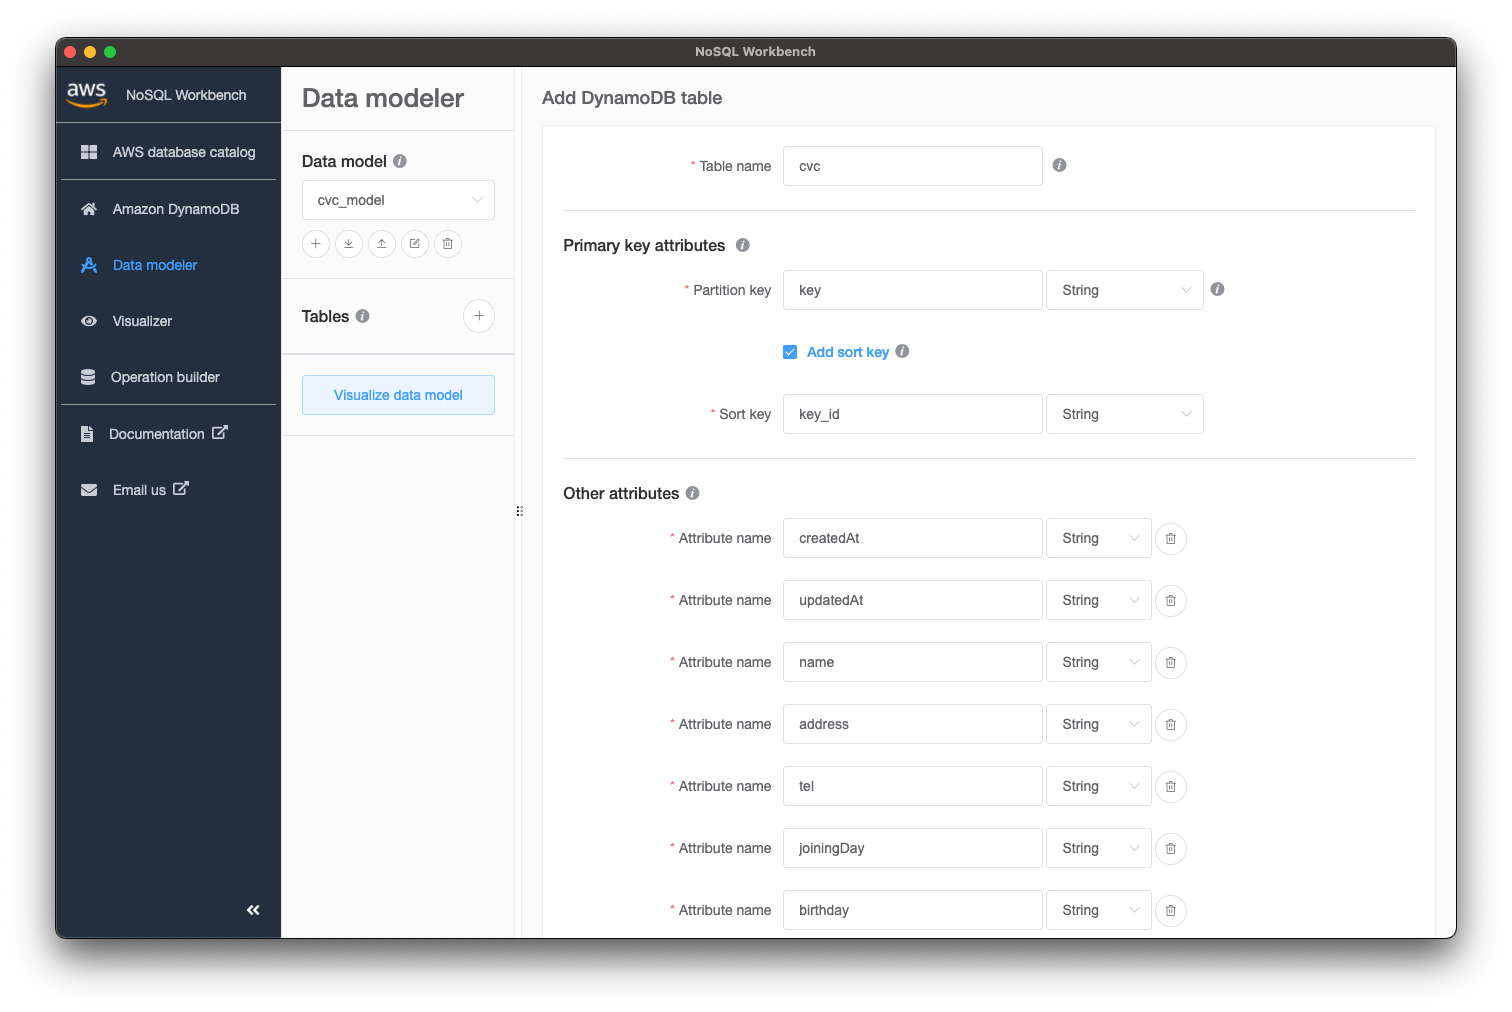Click the info icon next to Tables
This screenshot has height=1012, width=1512.
pyautogui.click(x=363, y=316)
